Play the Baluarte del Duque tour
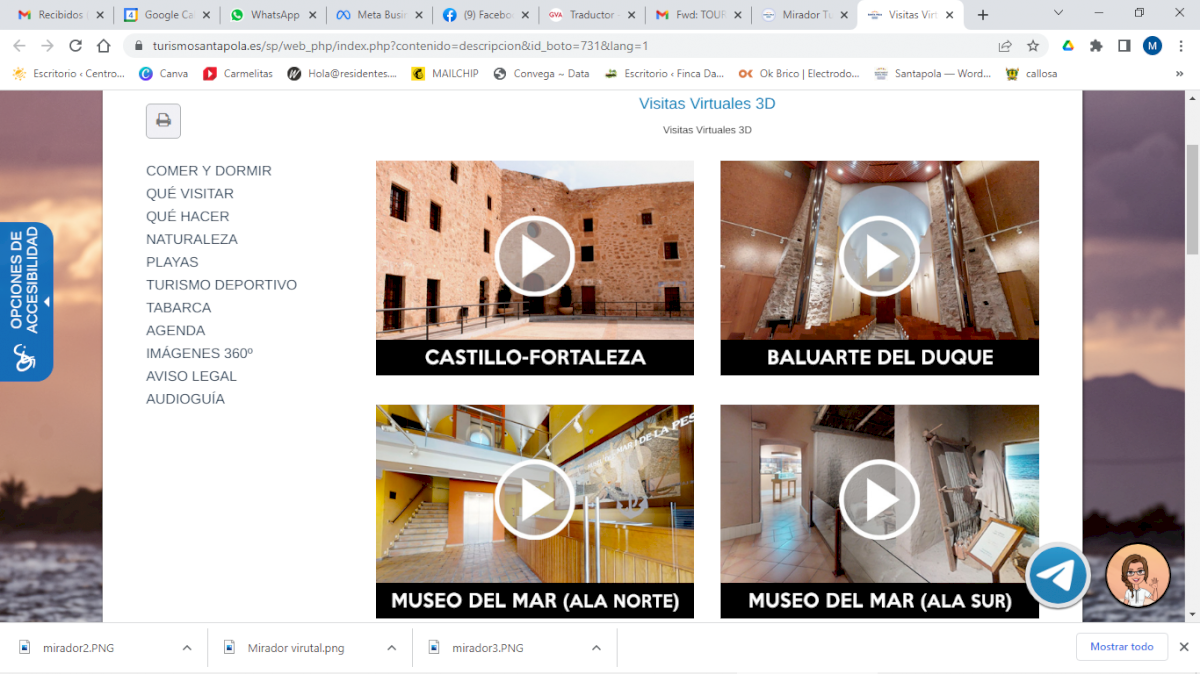 (879, 257)
